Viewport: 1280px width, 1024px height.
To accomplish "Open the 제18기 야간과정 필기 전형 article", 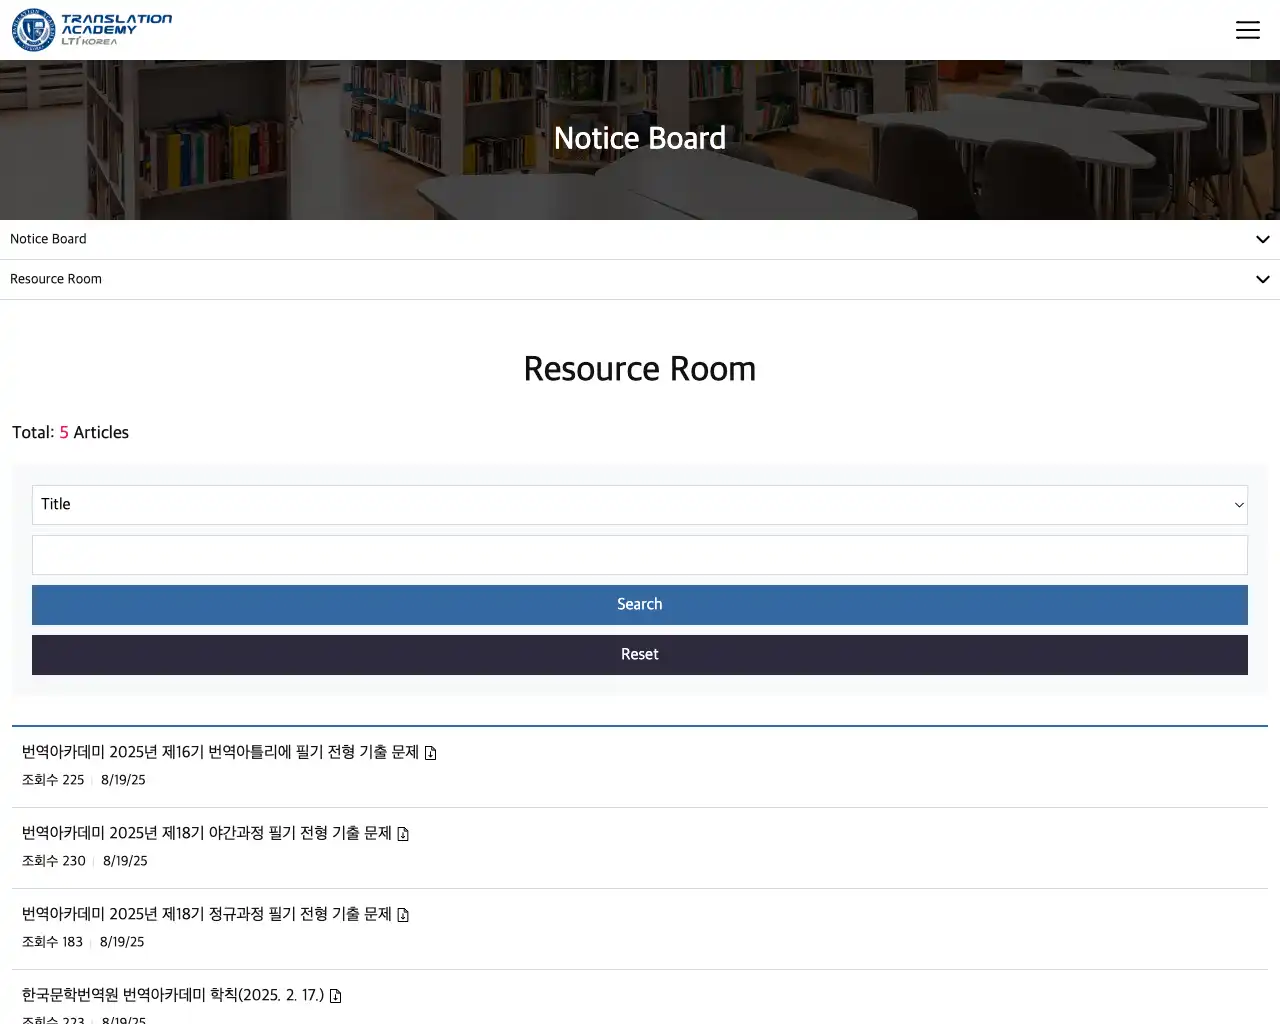I will coord(206,833).
